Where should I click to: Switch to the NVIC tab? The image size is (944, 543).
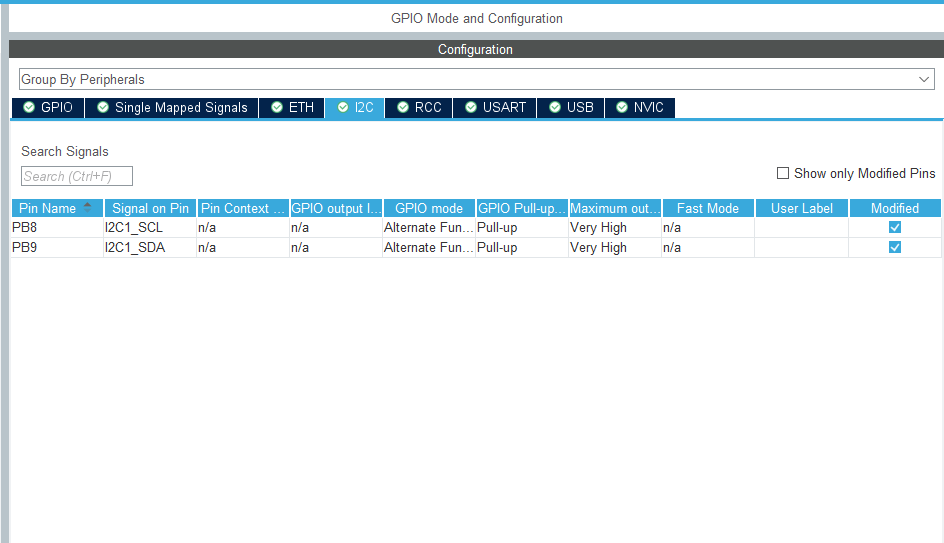(639, 107)
